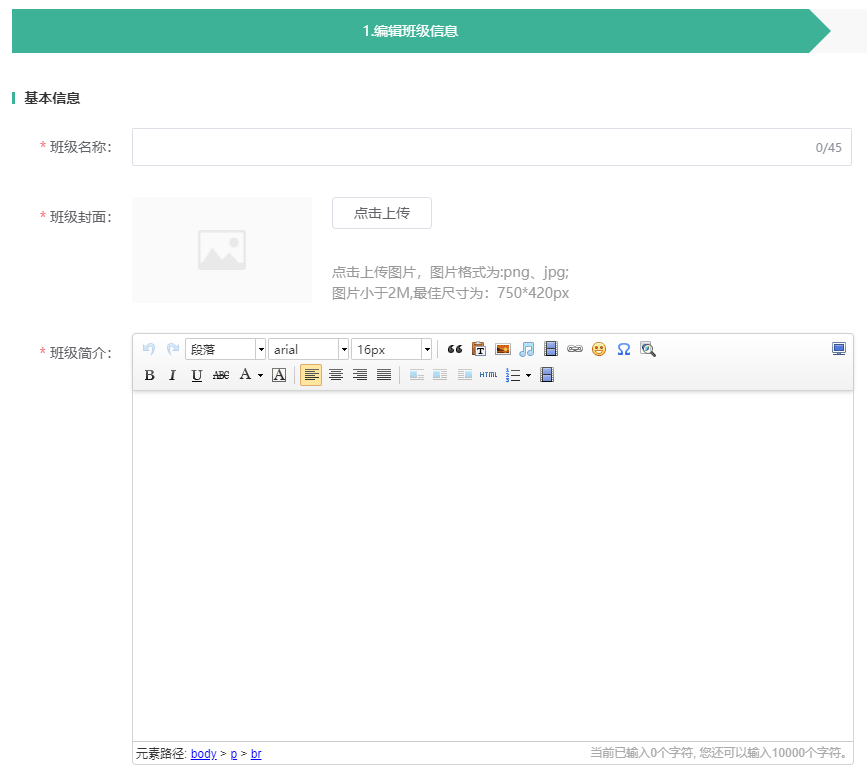The height and width of the screenshot is (777, 867).
Task: Toggle editor fullscreen with the monitor icon
Action: 839,348
